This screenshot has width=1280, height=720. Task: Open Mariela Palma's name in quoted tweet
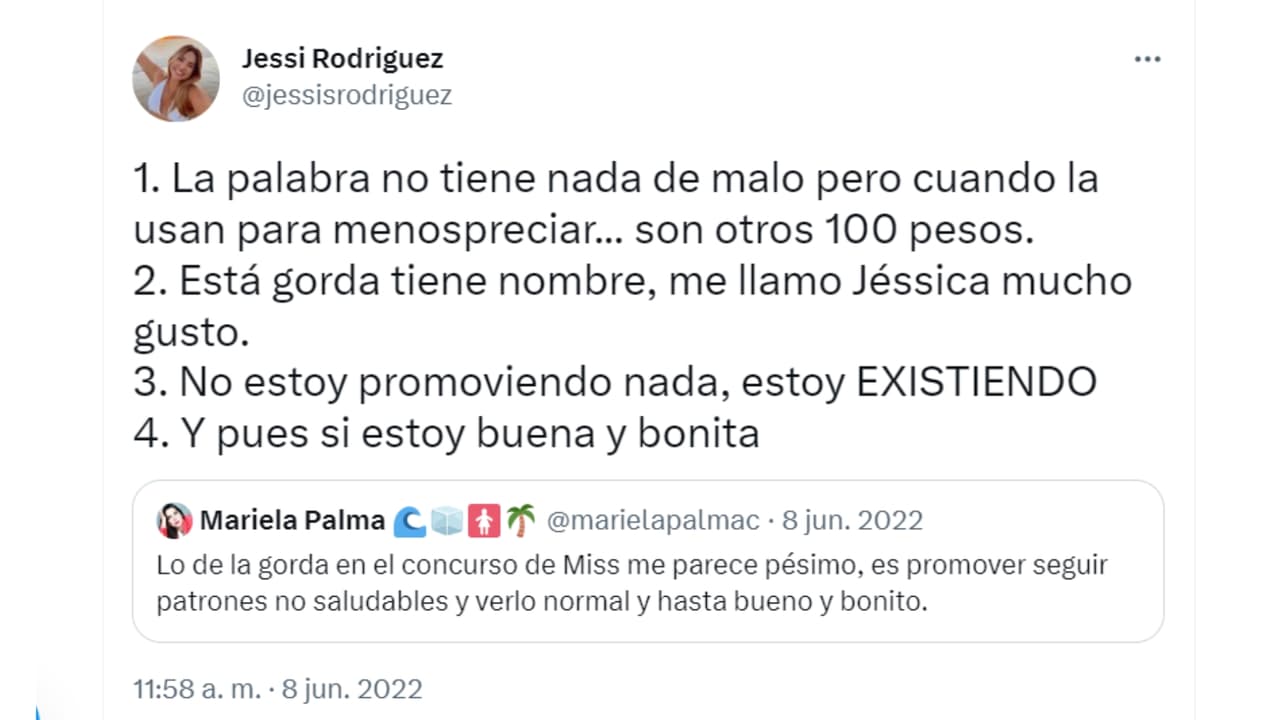pyautogui.click(x=292, y=521)
